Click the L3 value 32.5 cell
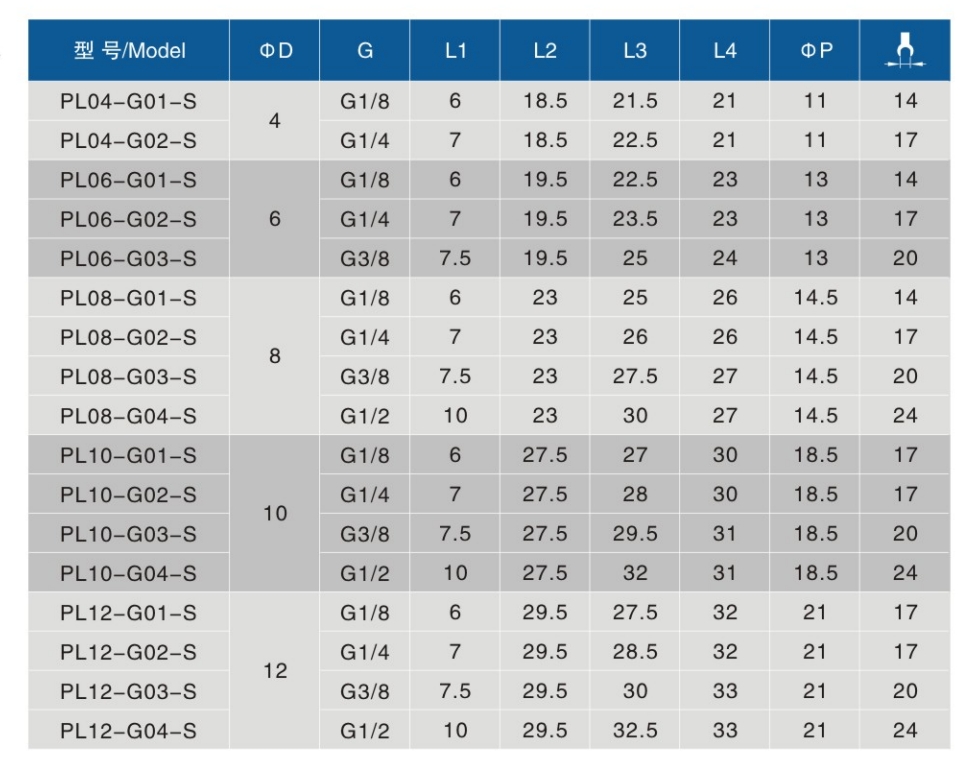This screenshot has width=976, height=779. point(635,731)
